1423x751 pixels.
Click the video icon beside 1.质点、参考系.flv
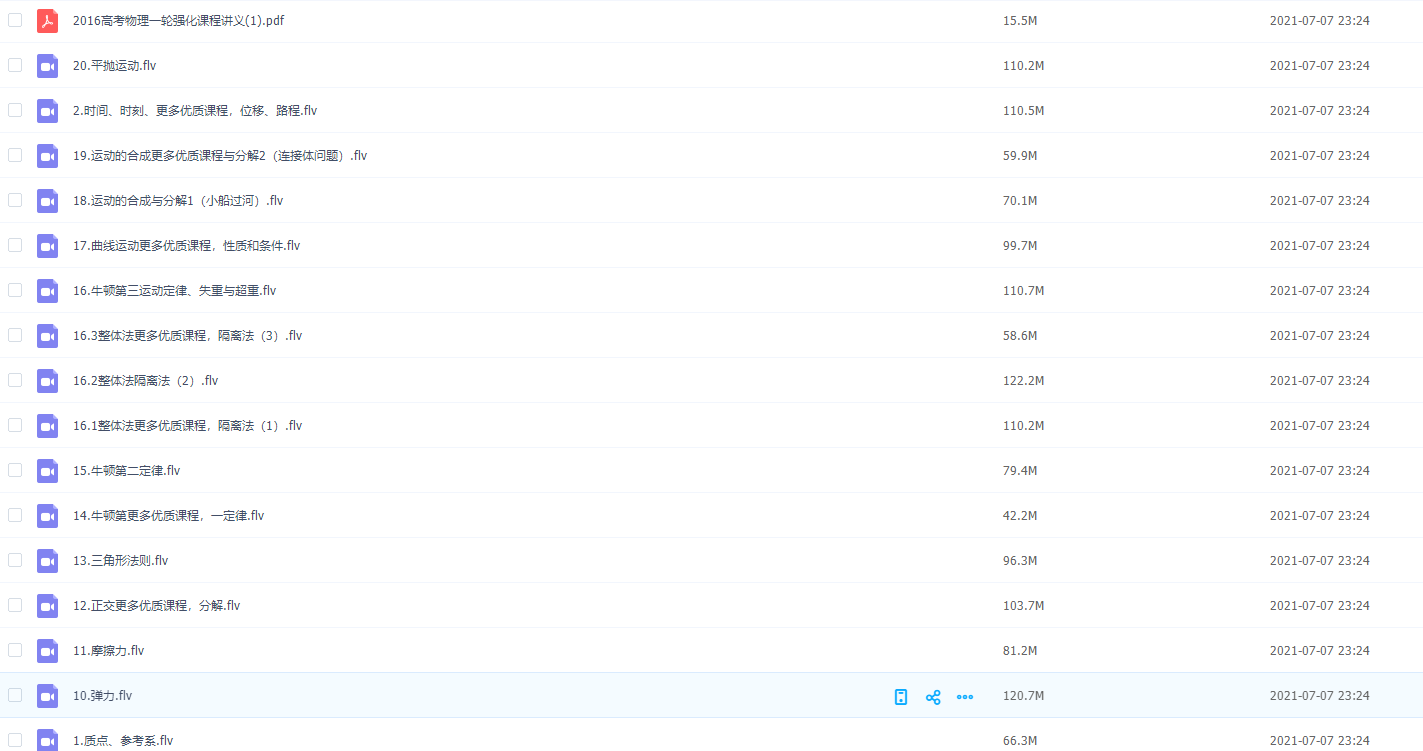pyautogui.click(x=47, y=740)
